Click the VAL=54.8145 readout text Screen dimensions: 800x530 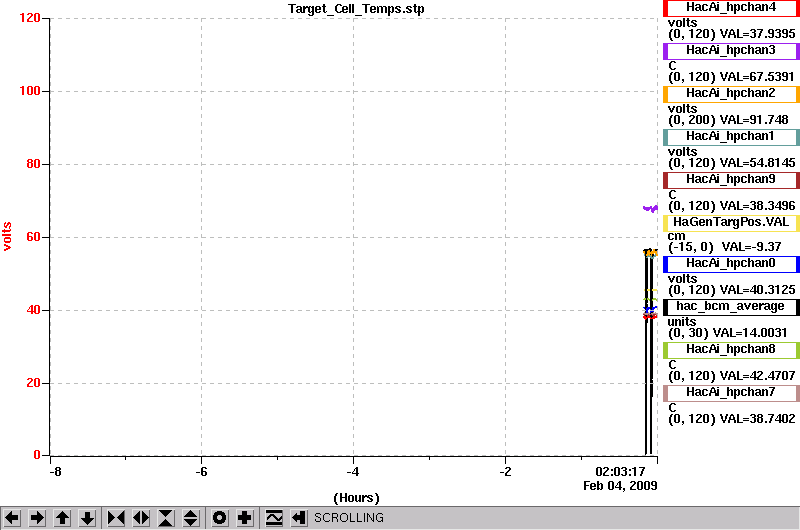click(757, 163)
